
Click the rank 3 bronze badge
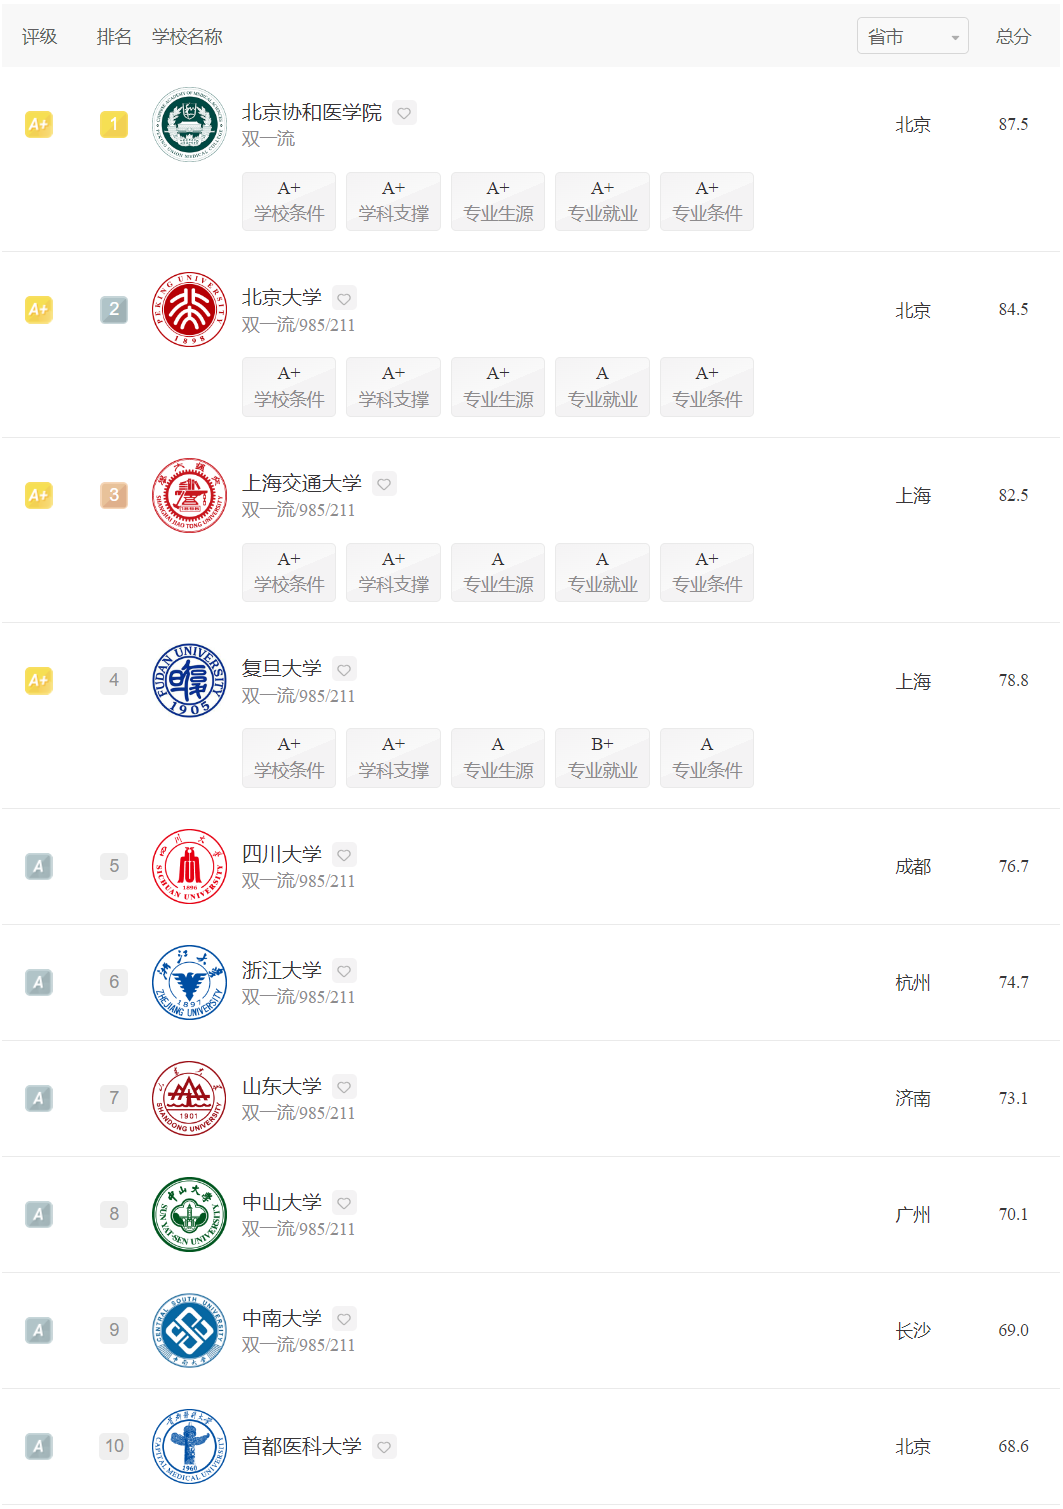[114, 495]
